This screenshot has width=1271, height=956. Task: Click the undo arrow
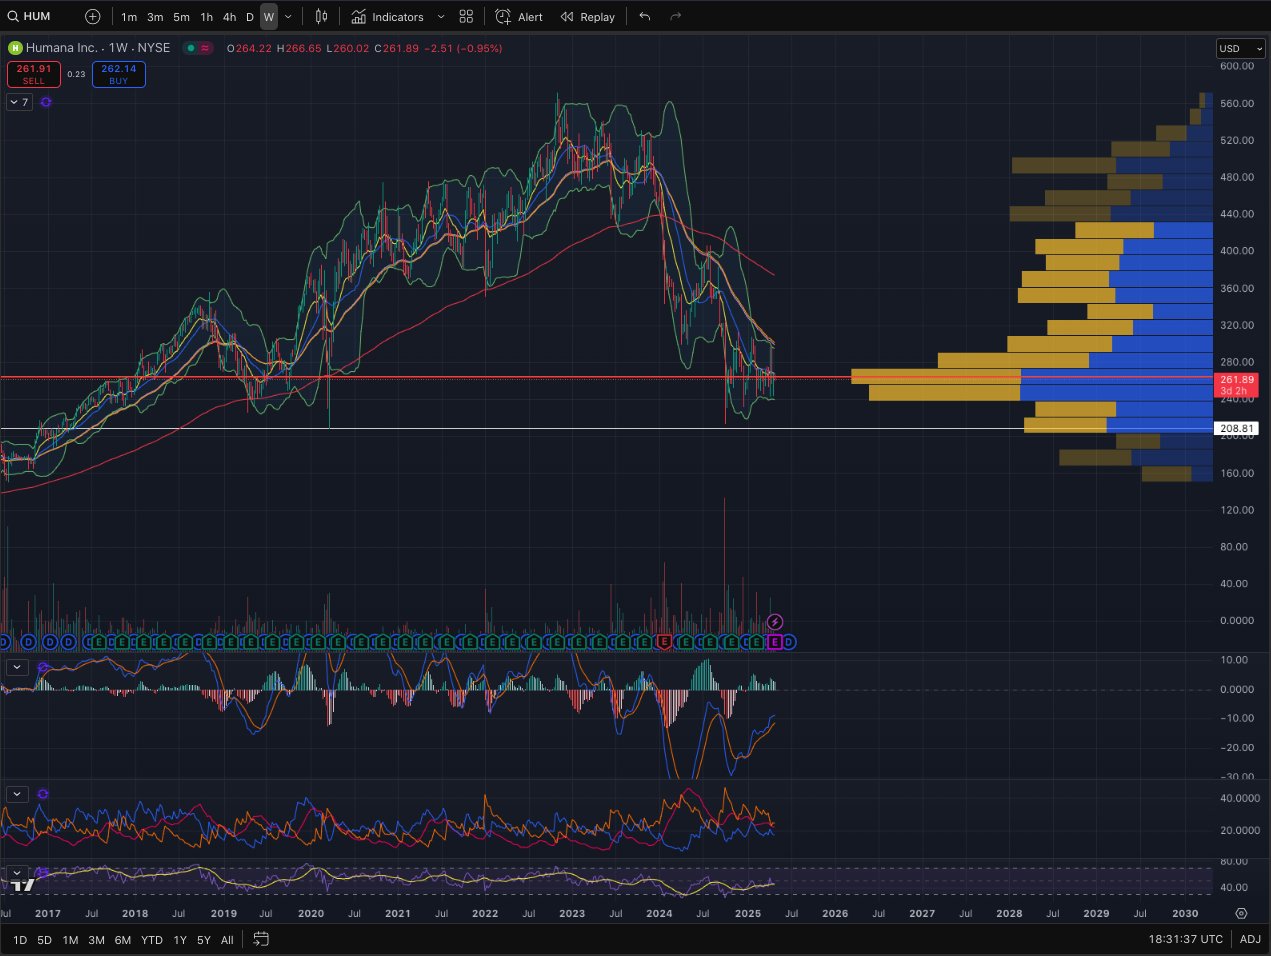click(x=645, y=17)
